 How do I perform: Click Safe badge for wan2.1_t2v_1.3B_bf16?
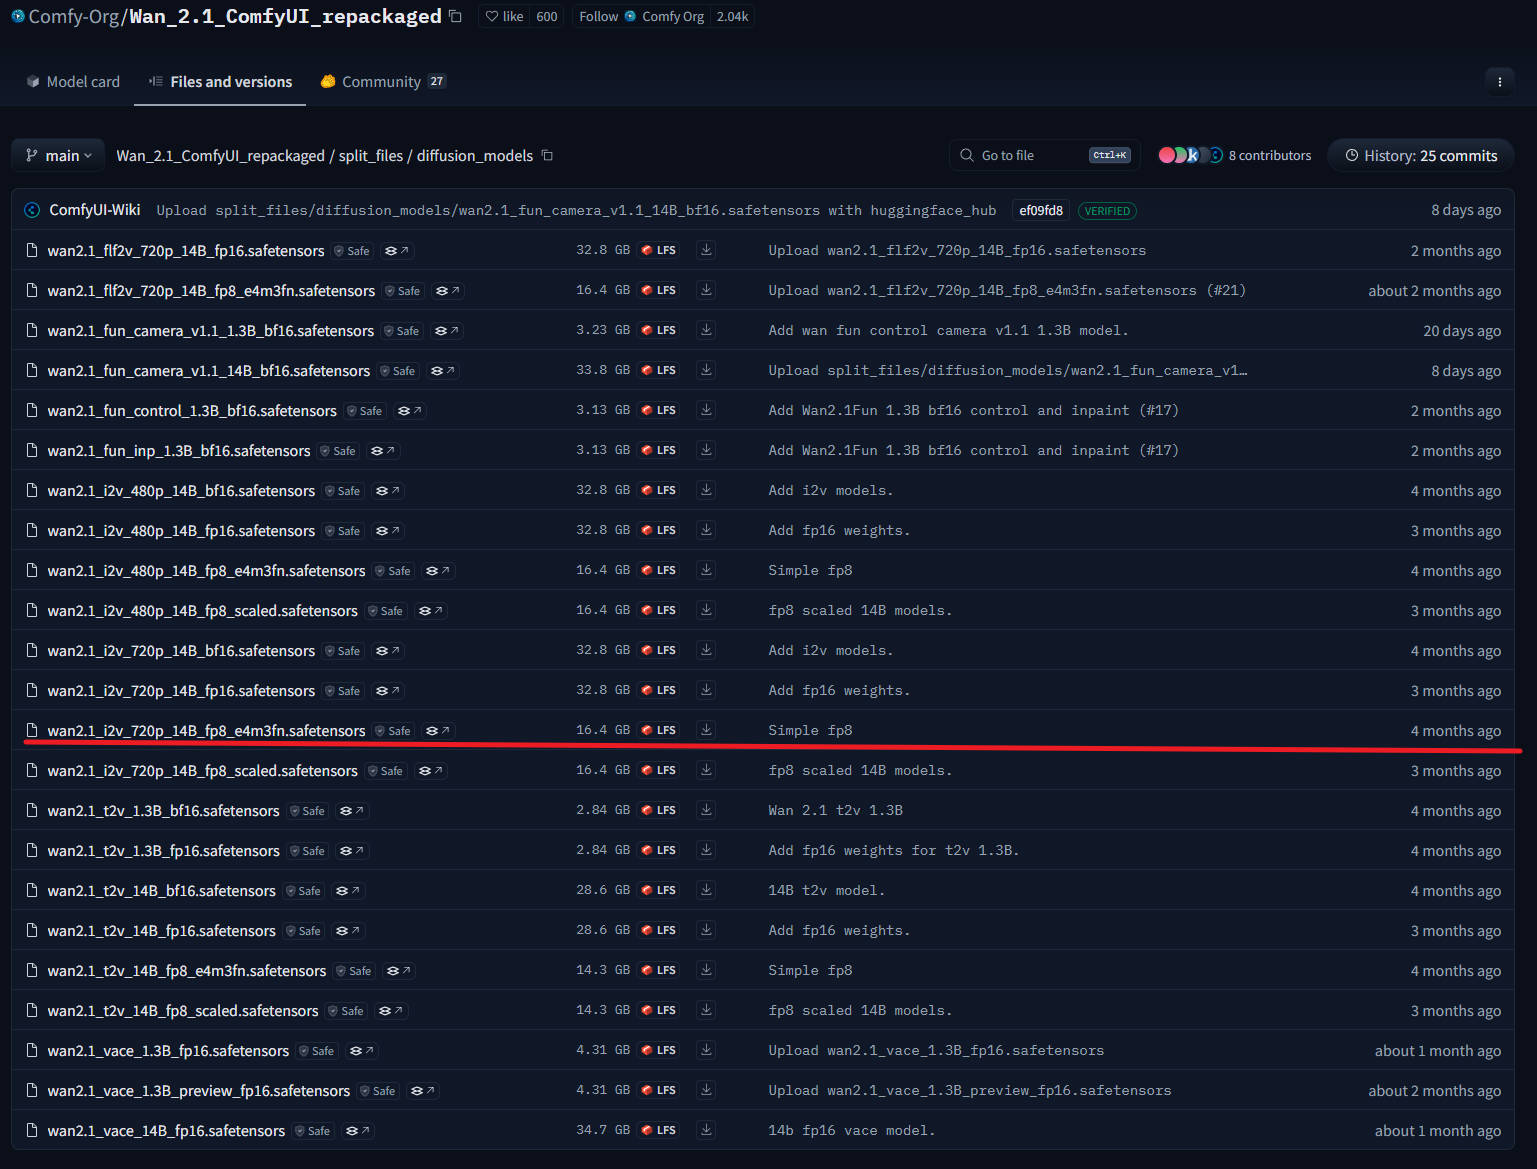click(x=307, y=811)
